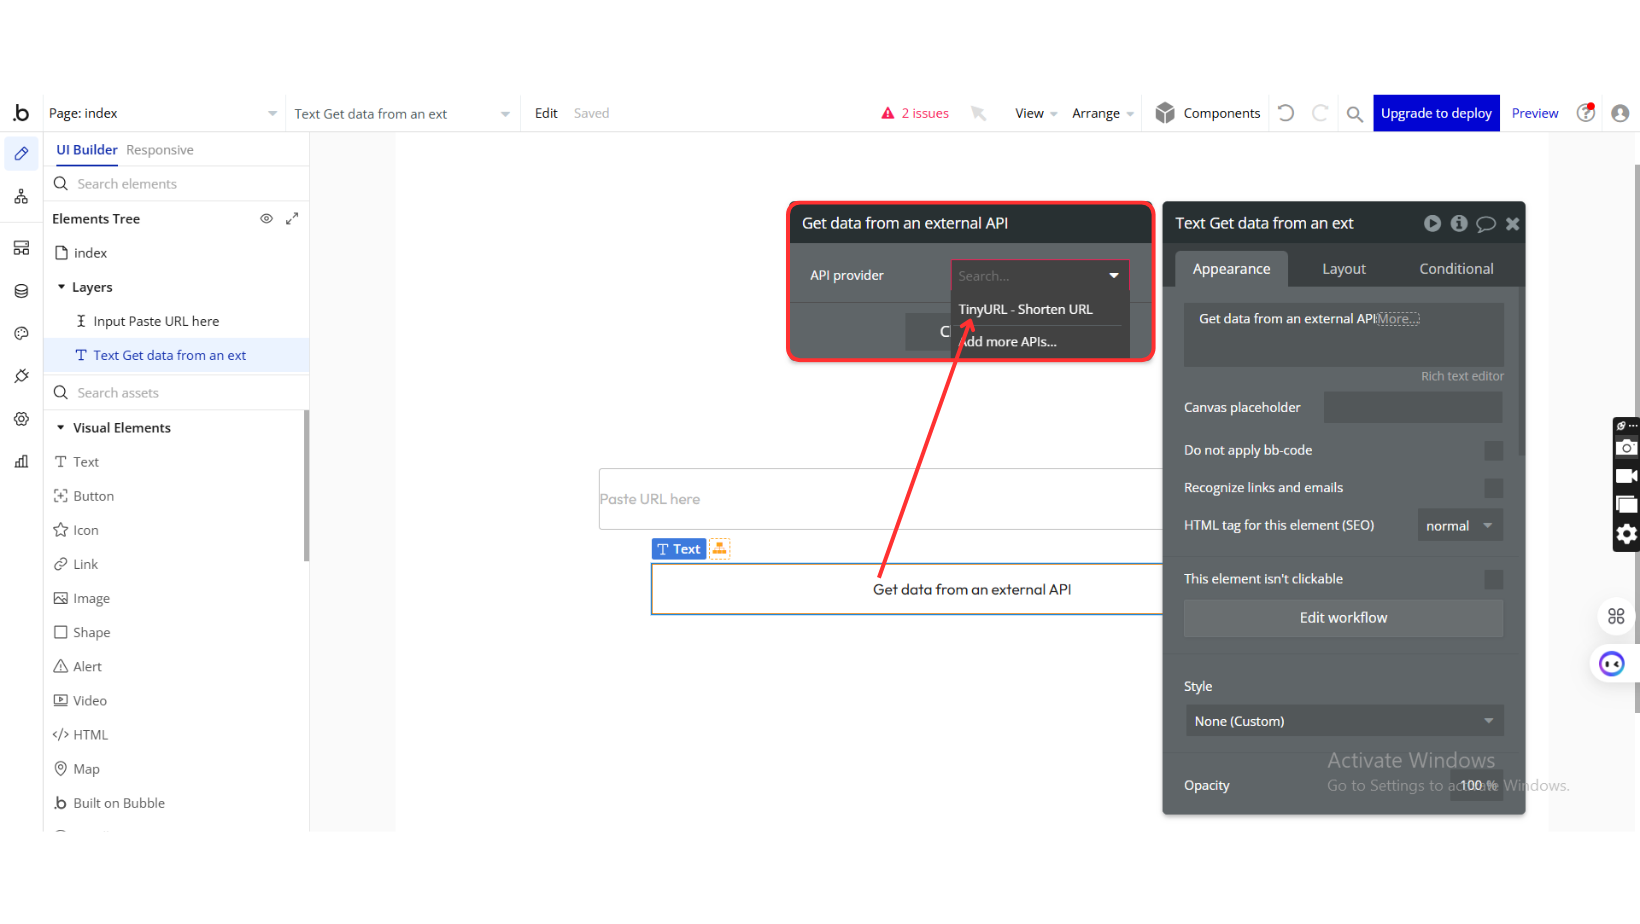Screen dimensions: 1640x924
Task: Open the Design tab pencil icon
Action: click(21, 154)
